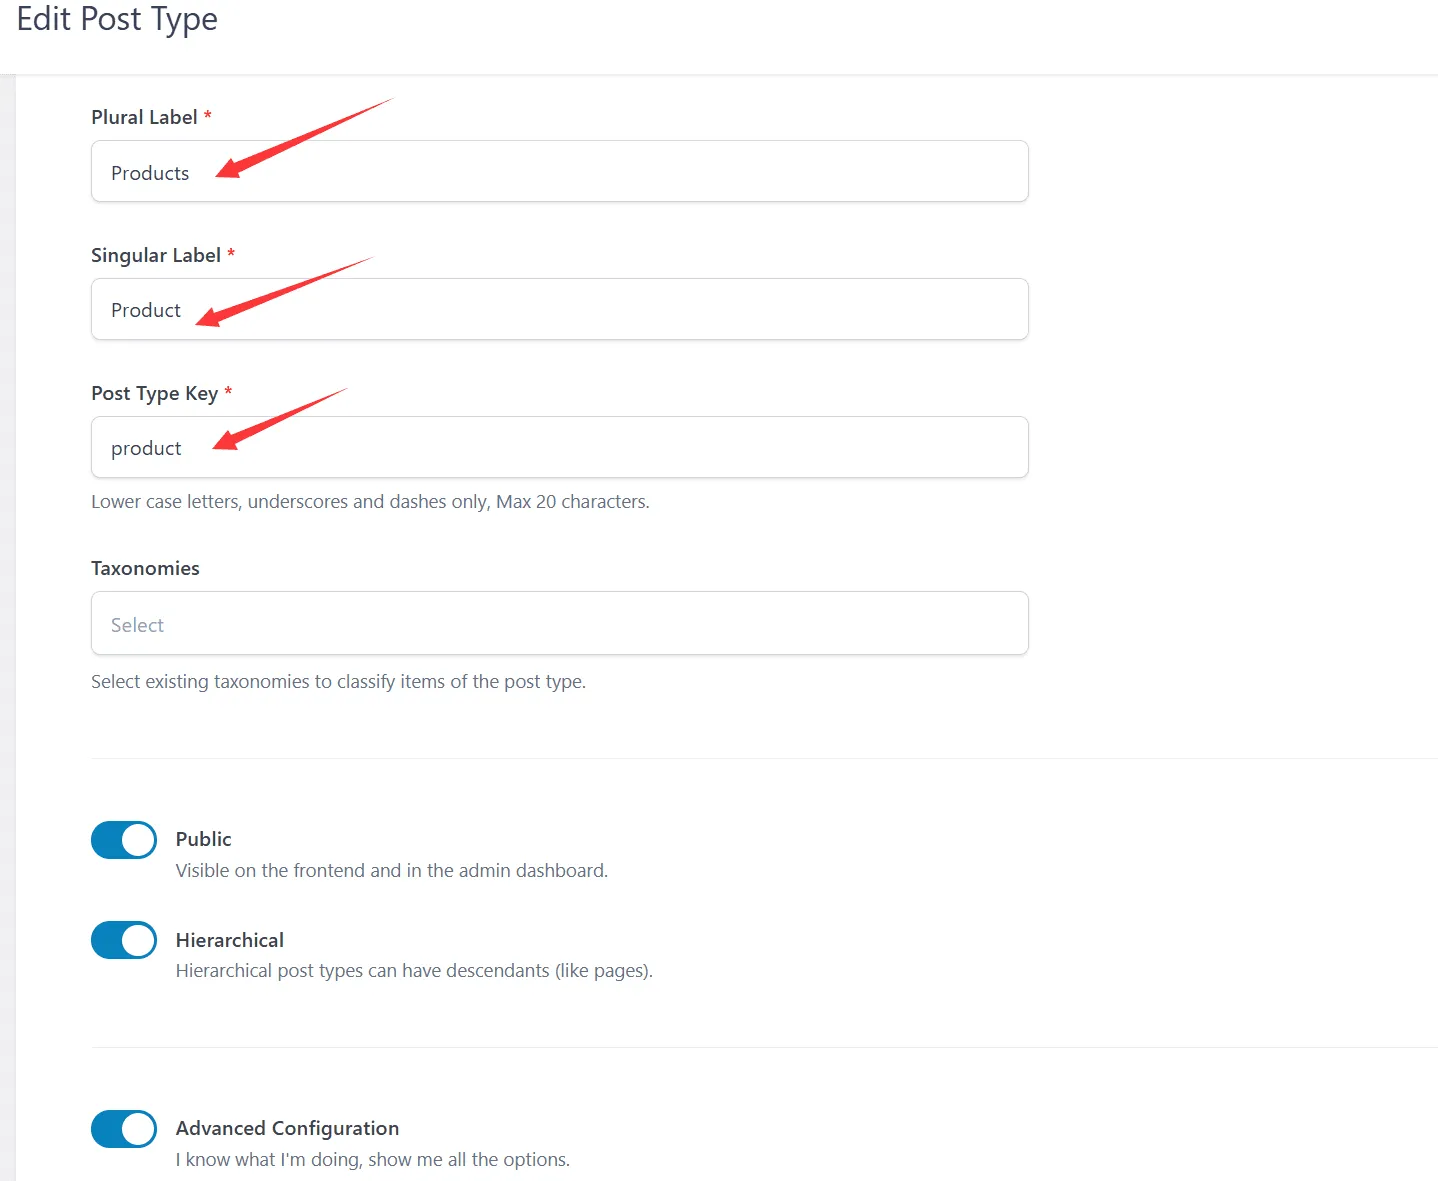
Task: Click the 'Max 20 characters' hint text
Action: pyautogui.click(x=572, y=502)
